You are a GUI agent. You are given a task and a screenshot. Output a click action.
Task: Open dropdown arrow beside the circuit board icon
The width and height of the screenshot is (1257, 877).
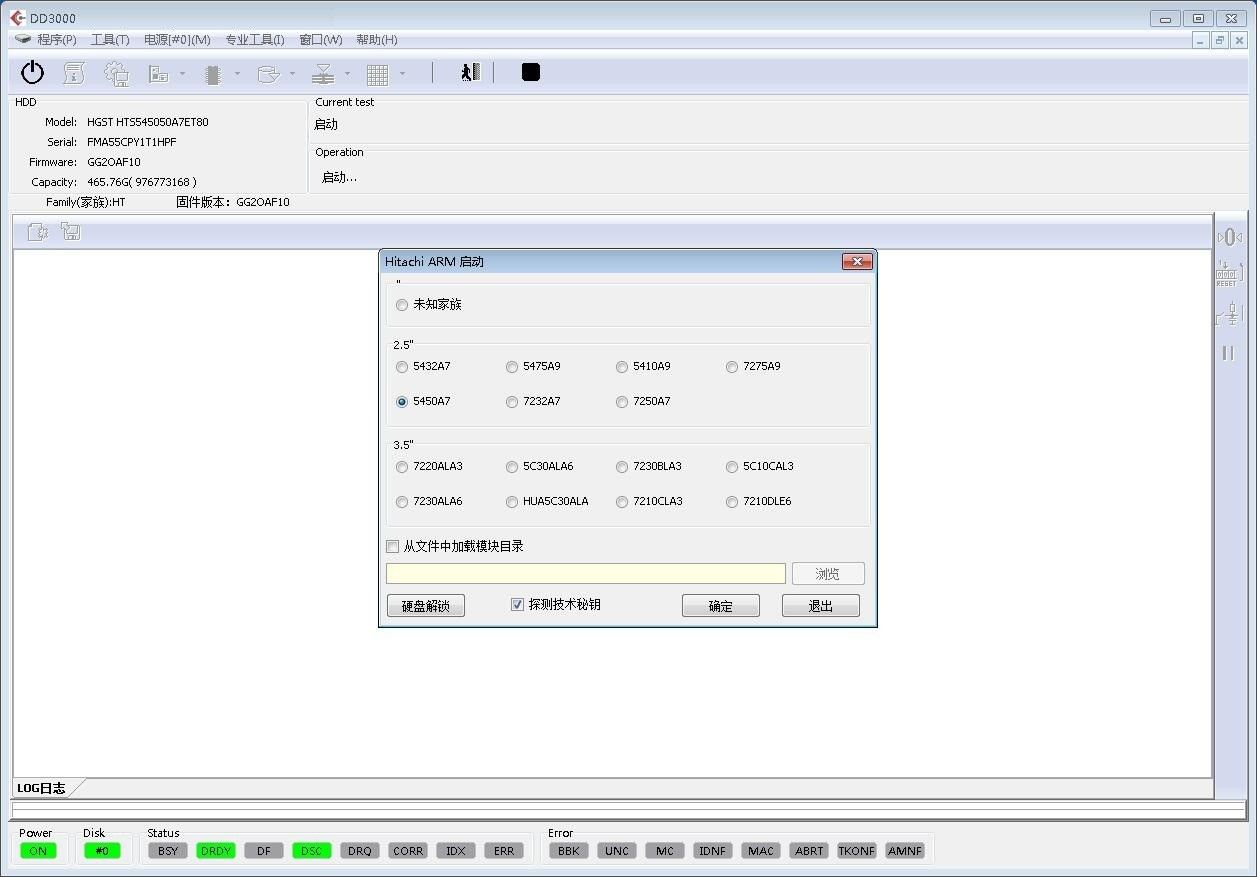182,73
